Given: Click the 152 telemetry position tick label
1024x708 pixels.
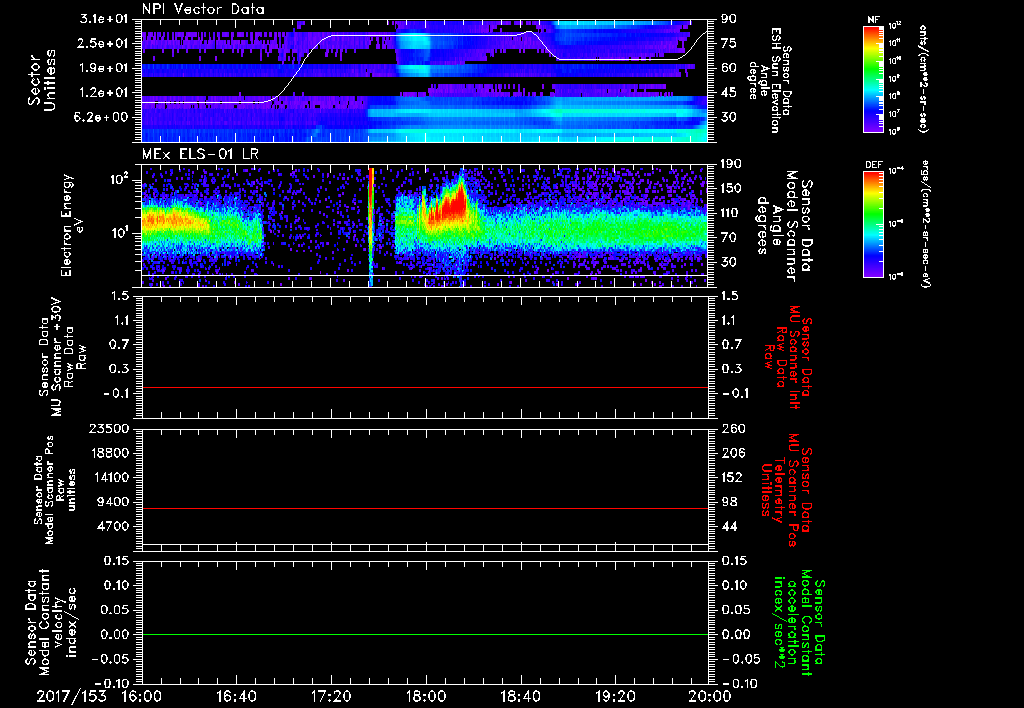Looking at the screenshot, I should (733, 477).
